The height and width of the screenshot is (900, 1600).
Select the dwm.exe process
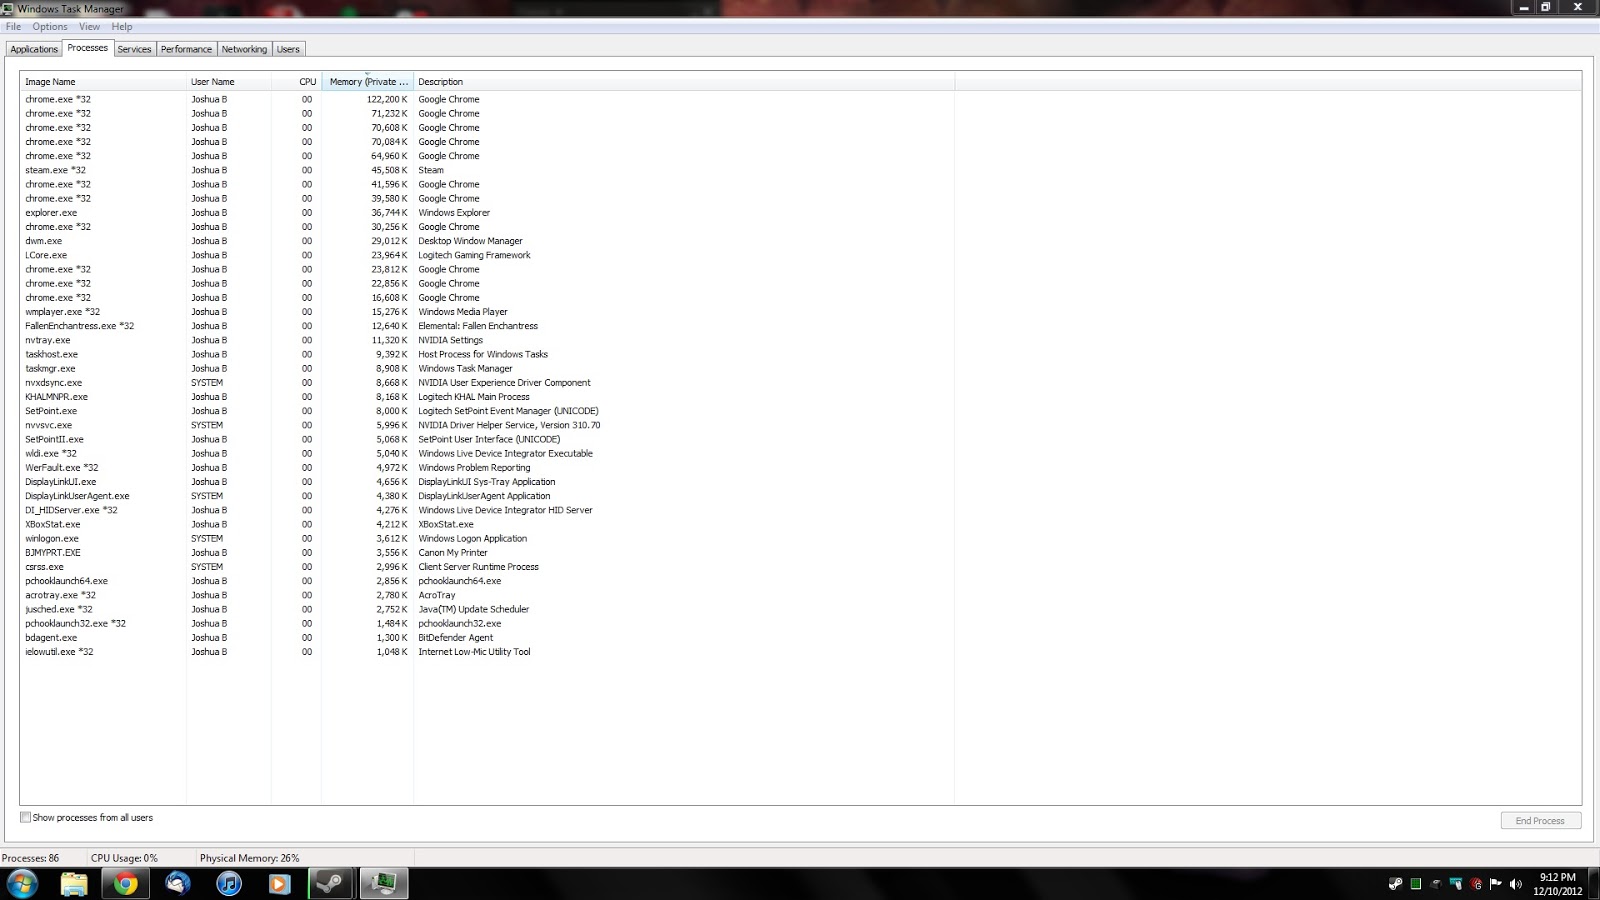43,241
